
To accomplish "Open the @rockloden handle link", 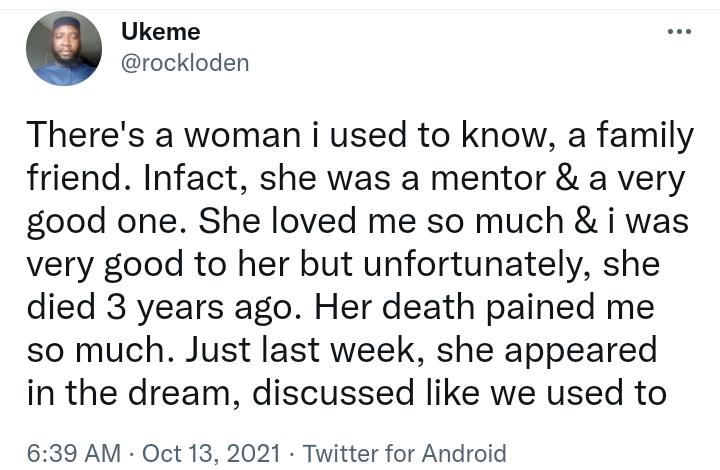I will point(185,63).
